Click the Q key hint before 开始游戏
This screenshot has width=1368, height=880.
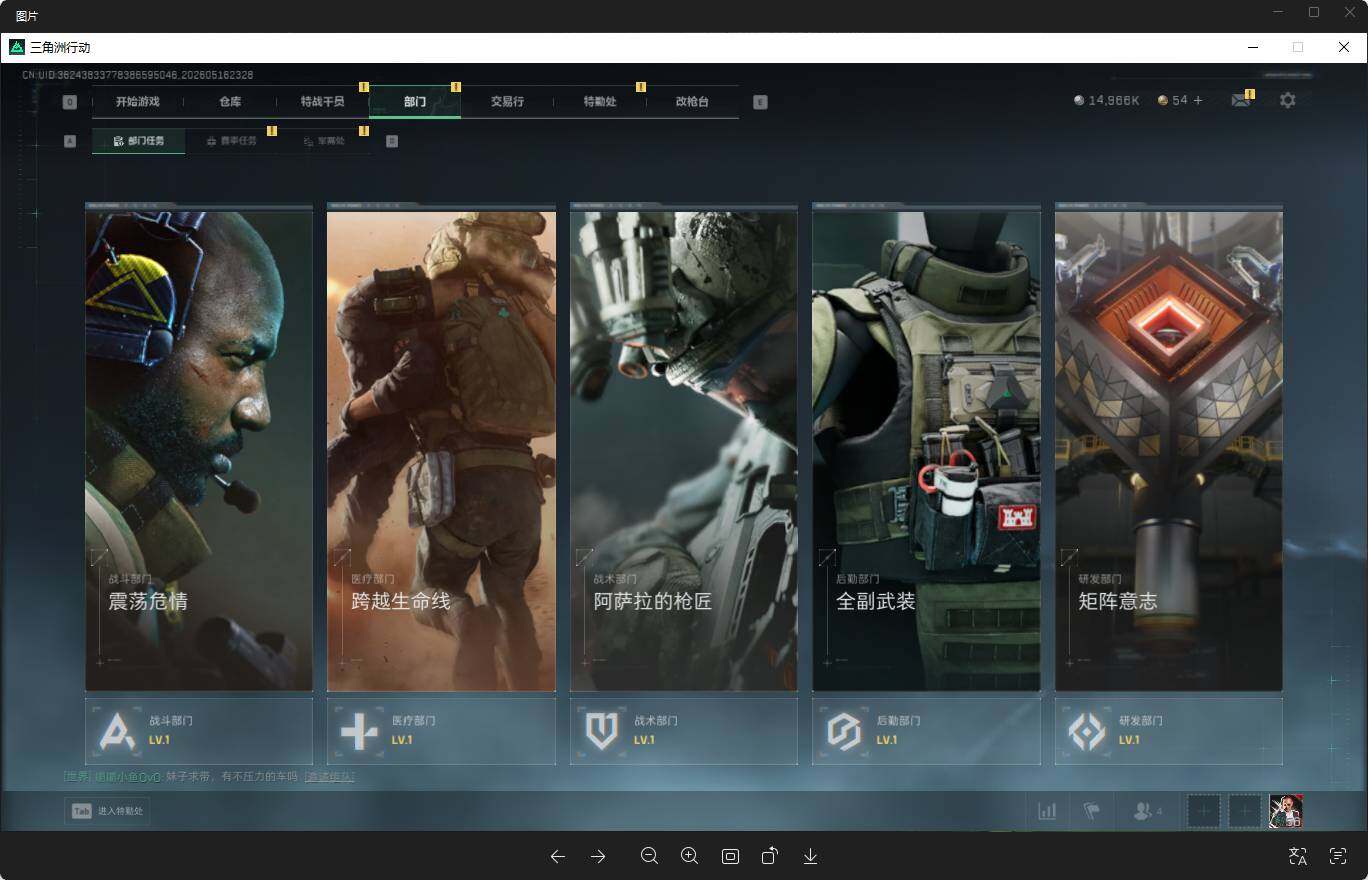(70, 102)
